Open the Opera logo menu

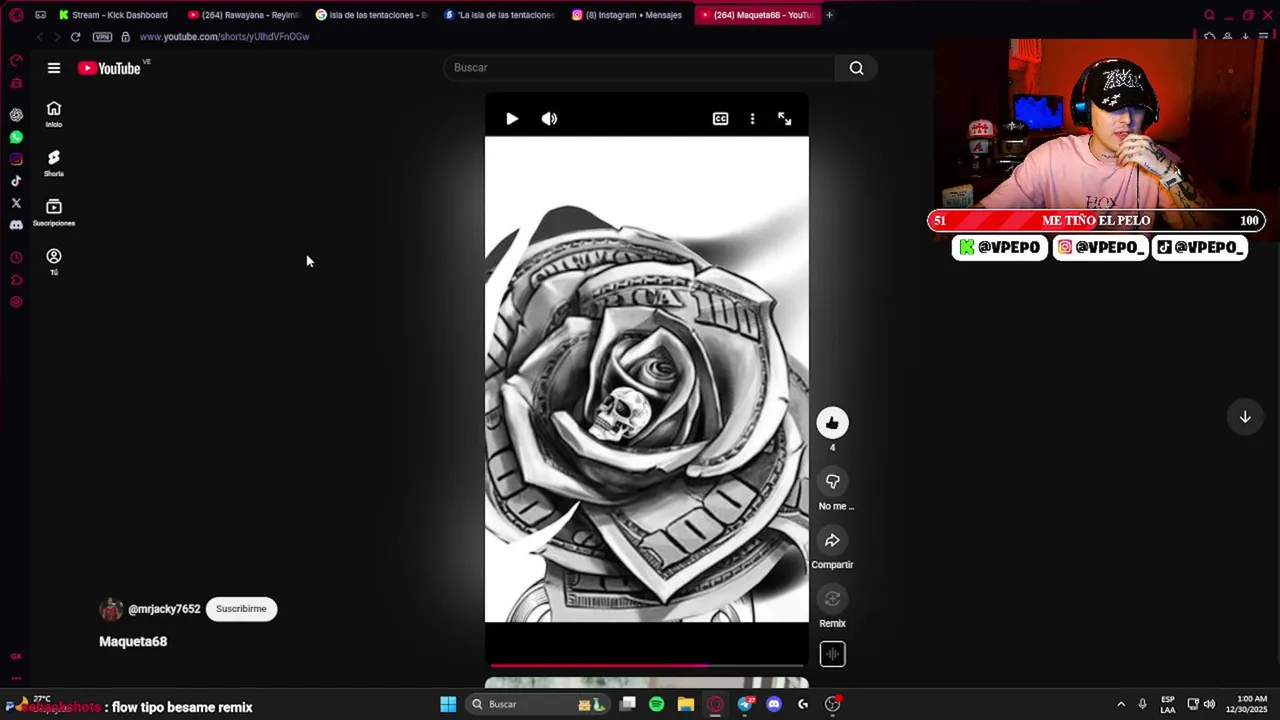coord(16,15)
